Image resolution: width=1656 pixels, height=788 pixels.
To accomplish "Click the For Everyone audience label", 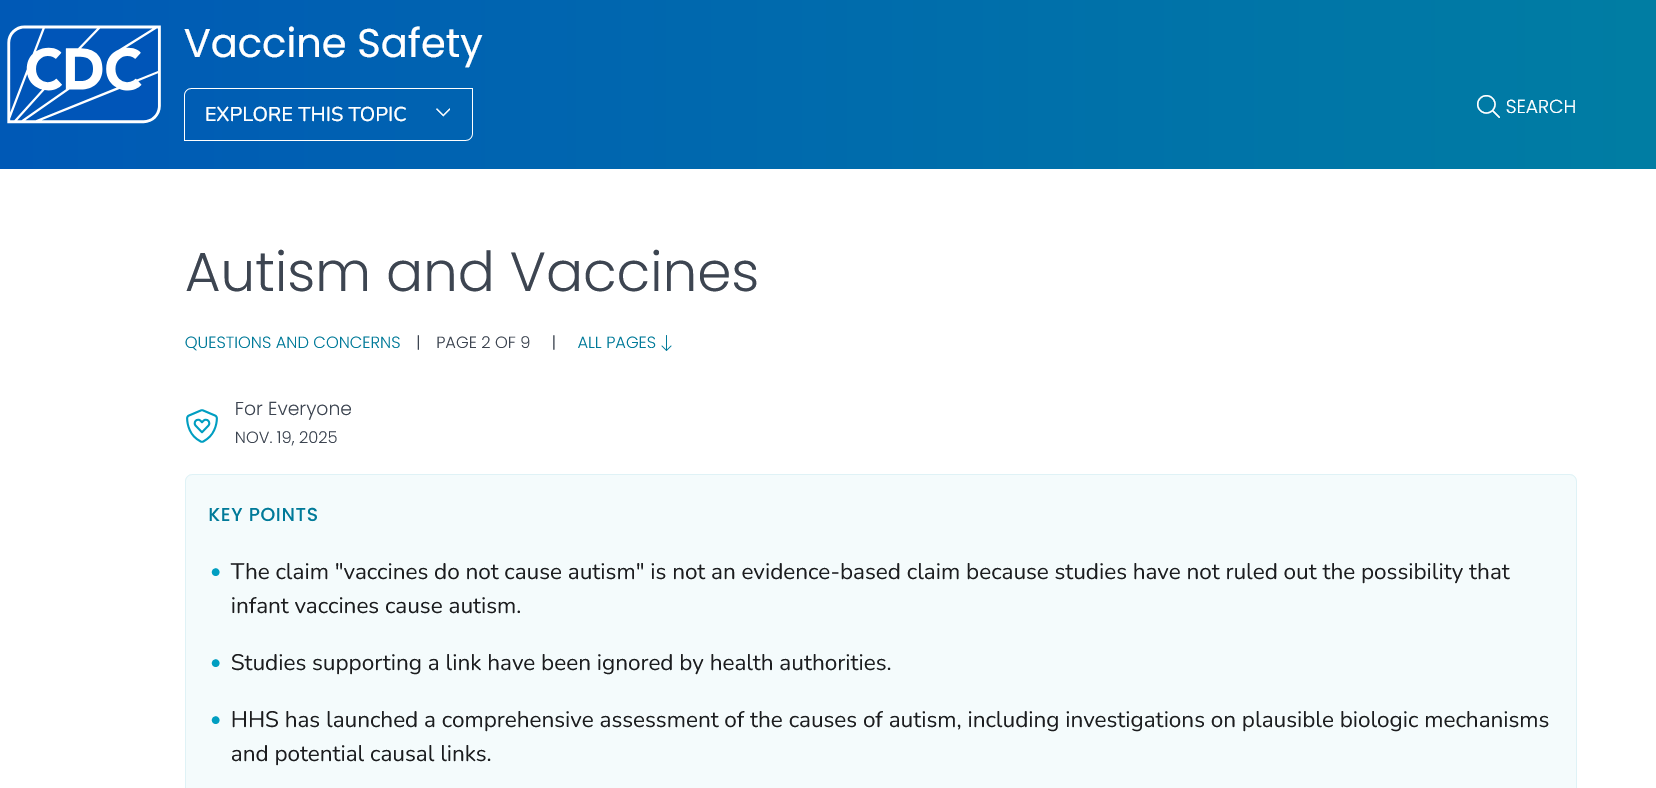I will (x=293, y=408).
